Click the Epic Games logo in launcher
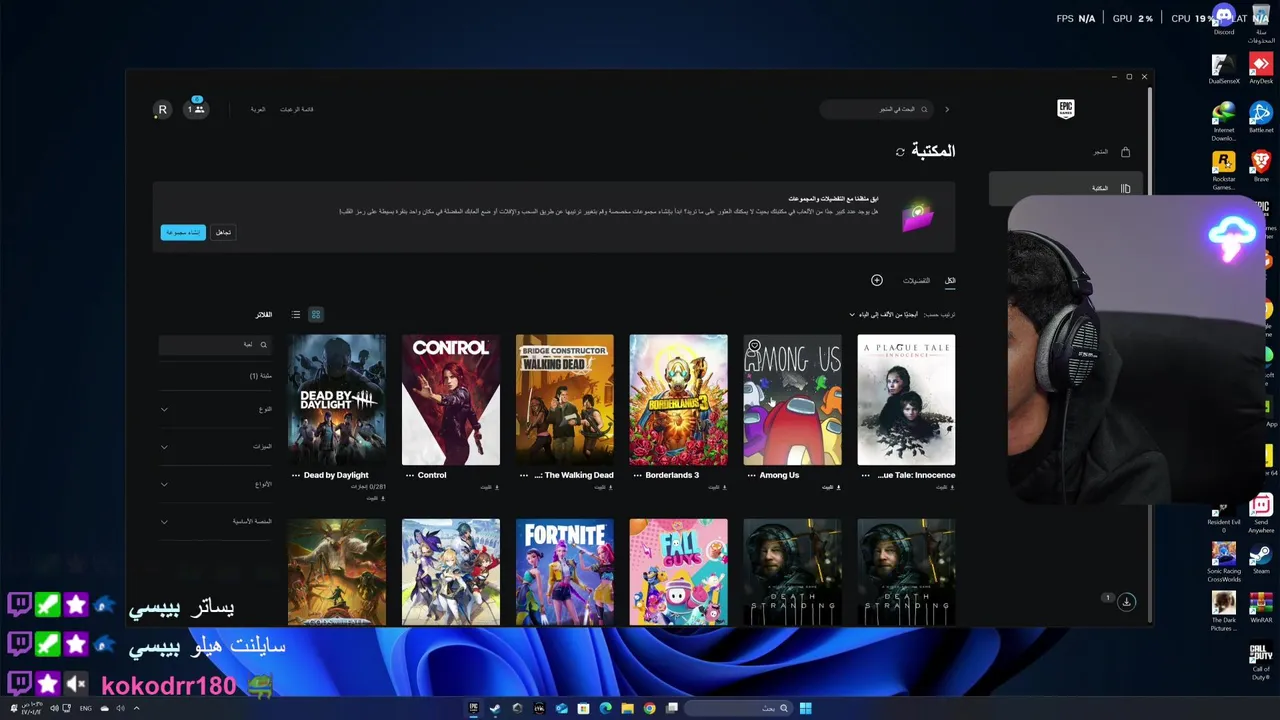This screenshot has height=720, width=1280. click(x=1065, y=109)
